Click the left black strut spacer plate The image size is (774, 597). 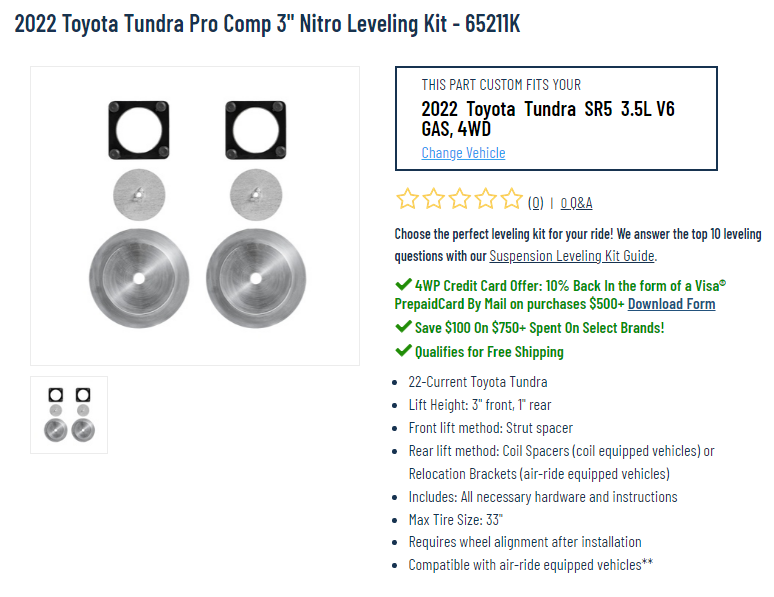coord(139,130)
